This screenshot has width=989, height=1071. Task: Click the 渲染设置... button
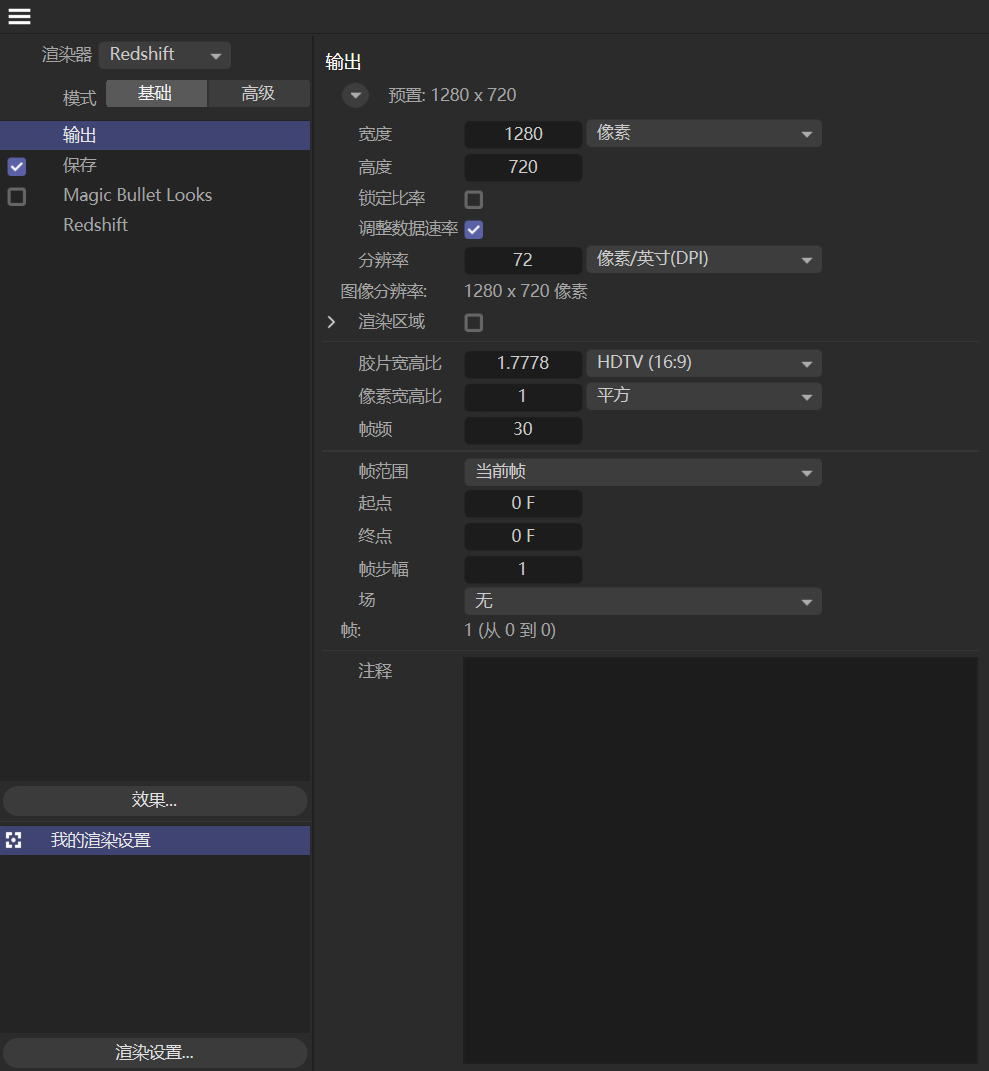tap(155, 1052)
